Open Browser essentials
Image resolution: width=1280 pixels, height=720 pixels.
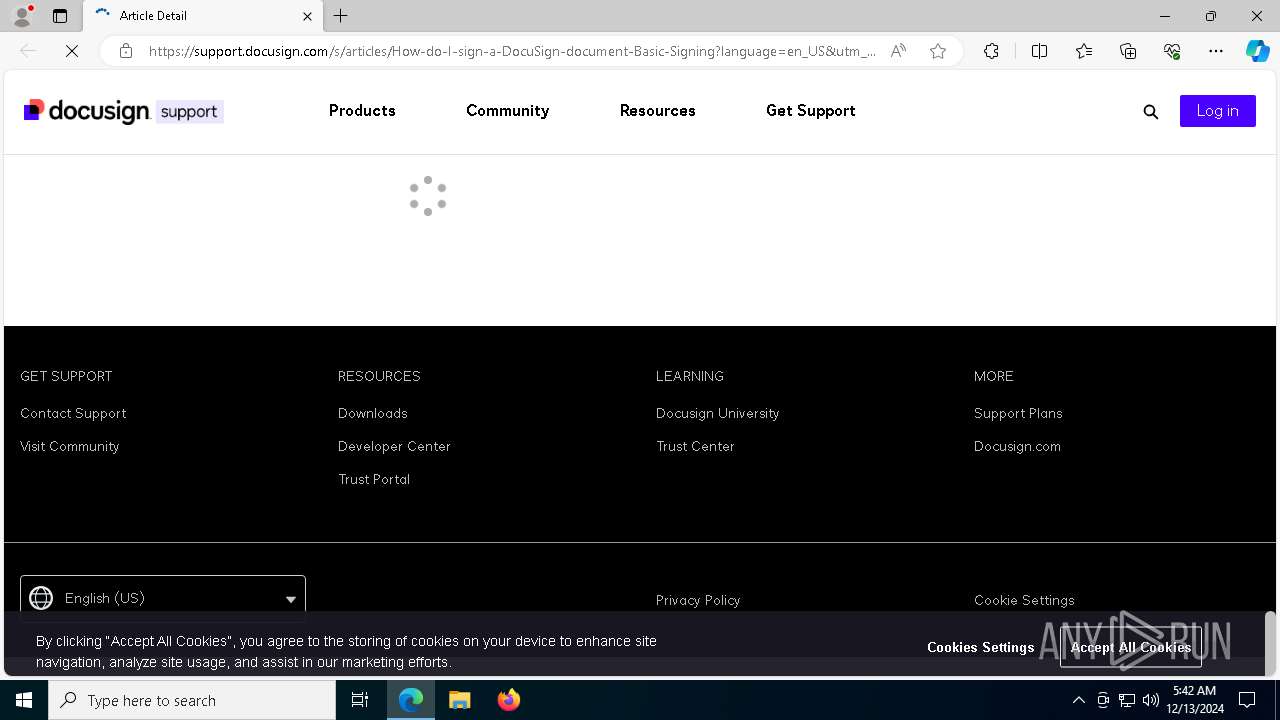[x=1172, y=51]
